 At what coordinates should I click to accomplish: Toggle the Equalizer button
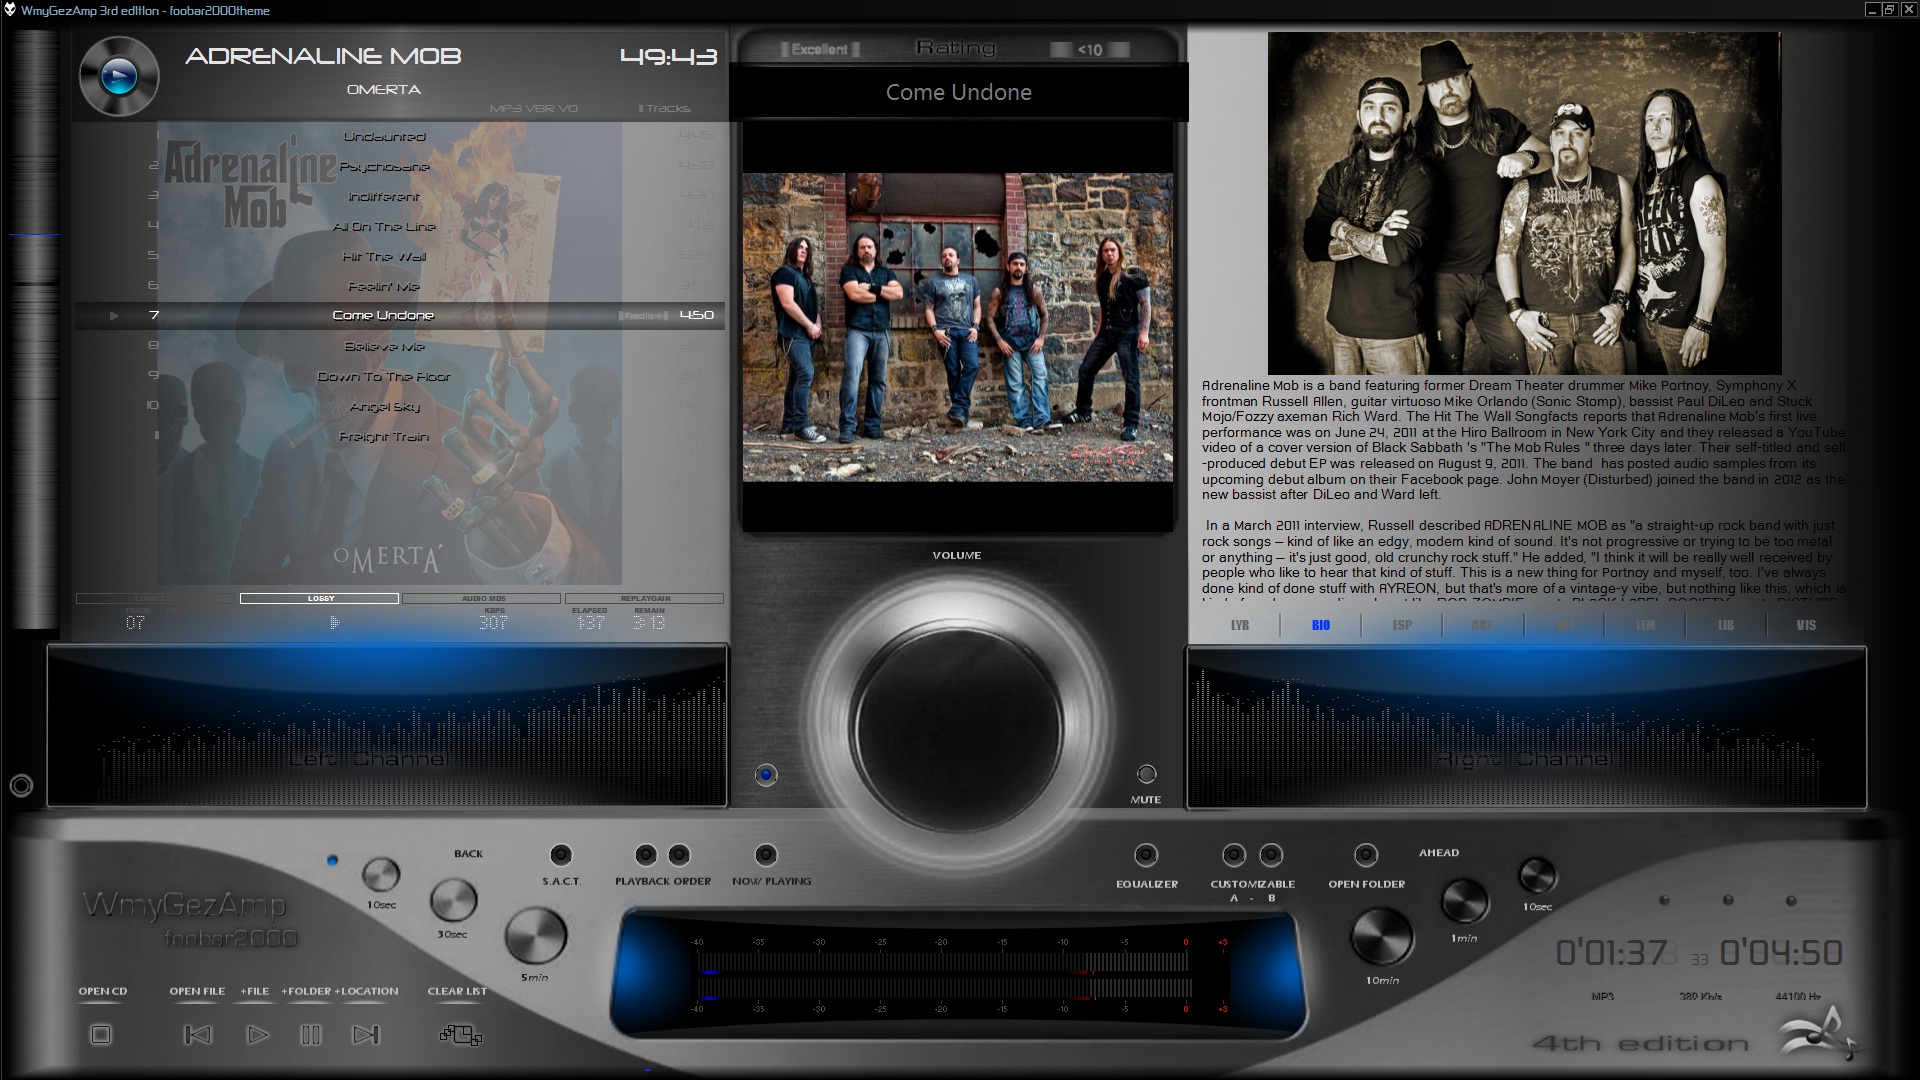click(1146, 855)
